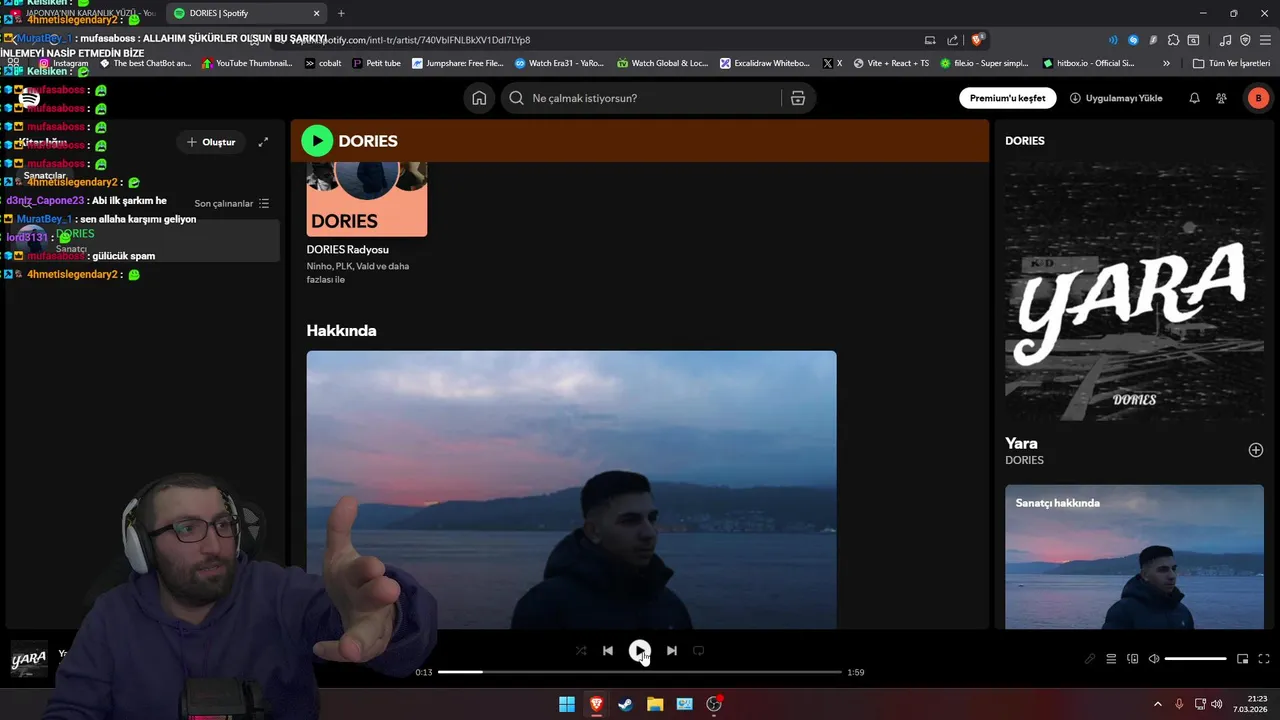Viewport: 1280px width, 720px height.
Task: Toggle shuffle mode
Action: 581,650
